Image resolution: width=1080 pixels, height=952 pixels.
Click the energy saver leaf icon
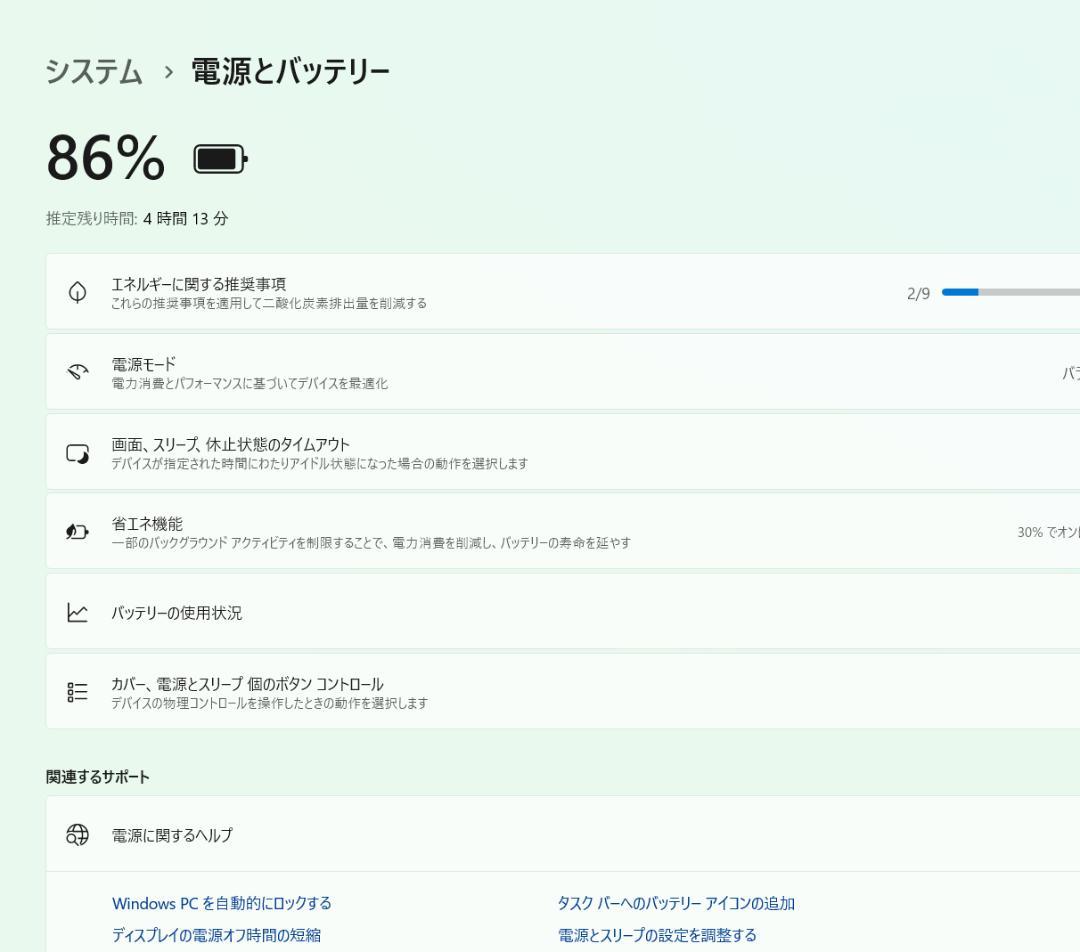pos(76,531)
